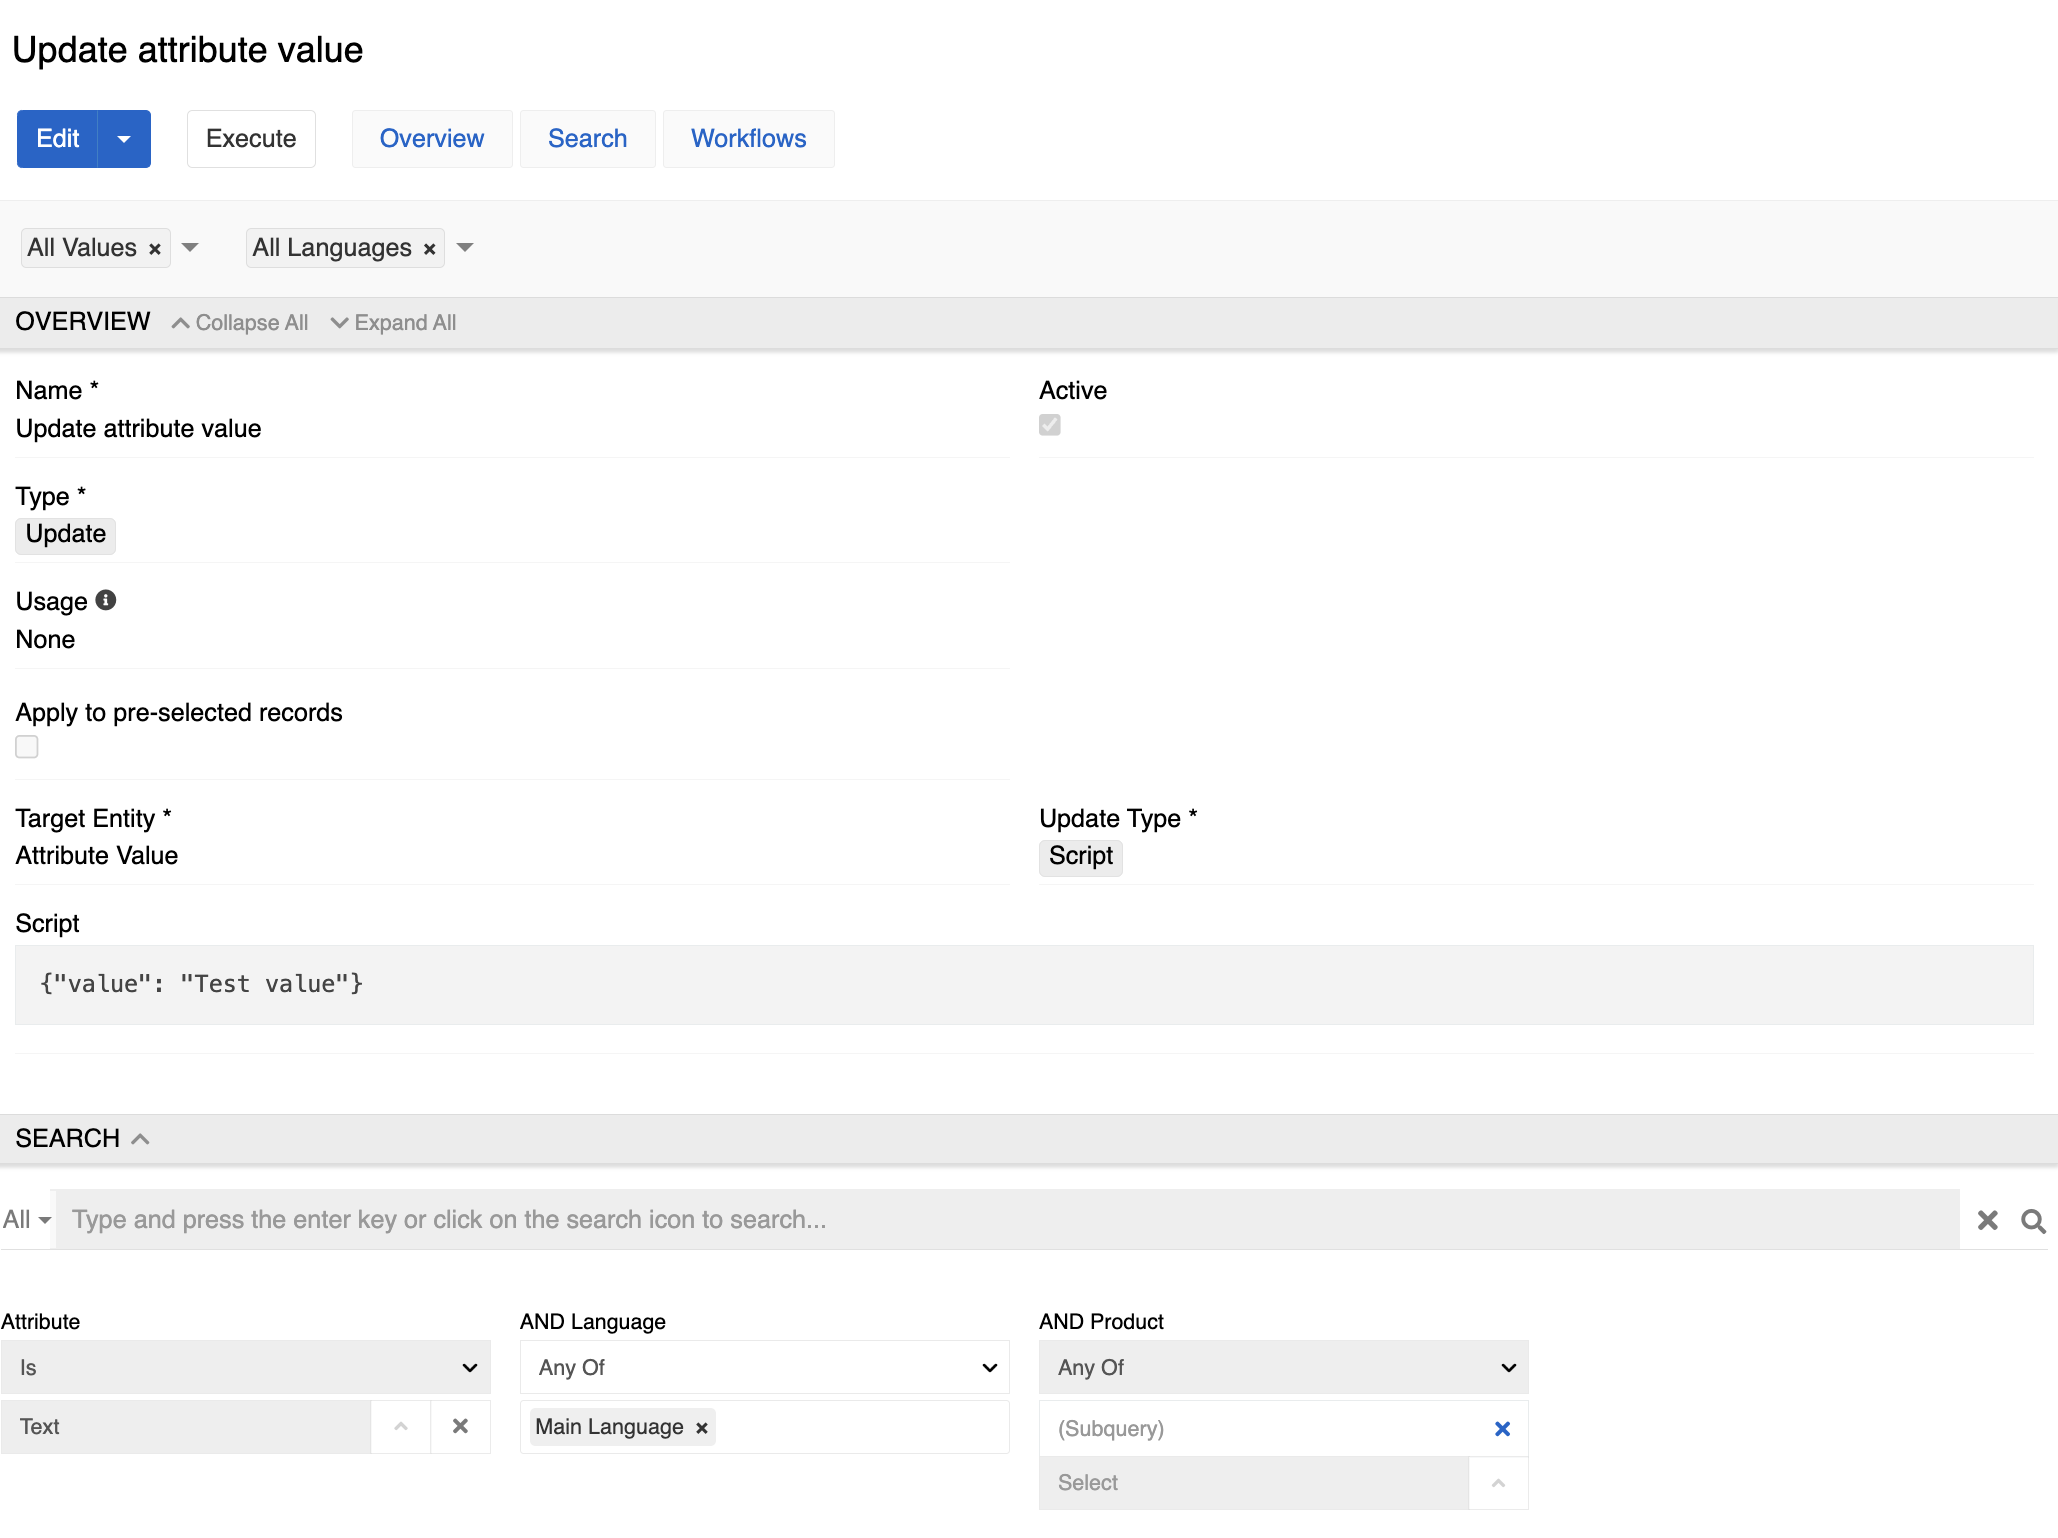Click the Collapse All link
The height and width of the screenshot is (1538, 2058).
point(240,323)
